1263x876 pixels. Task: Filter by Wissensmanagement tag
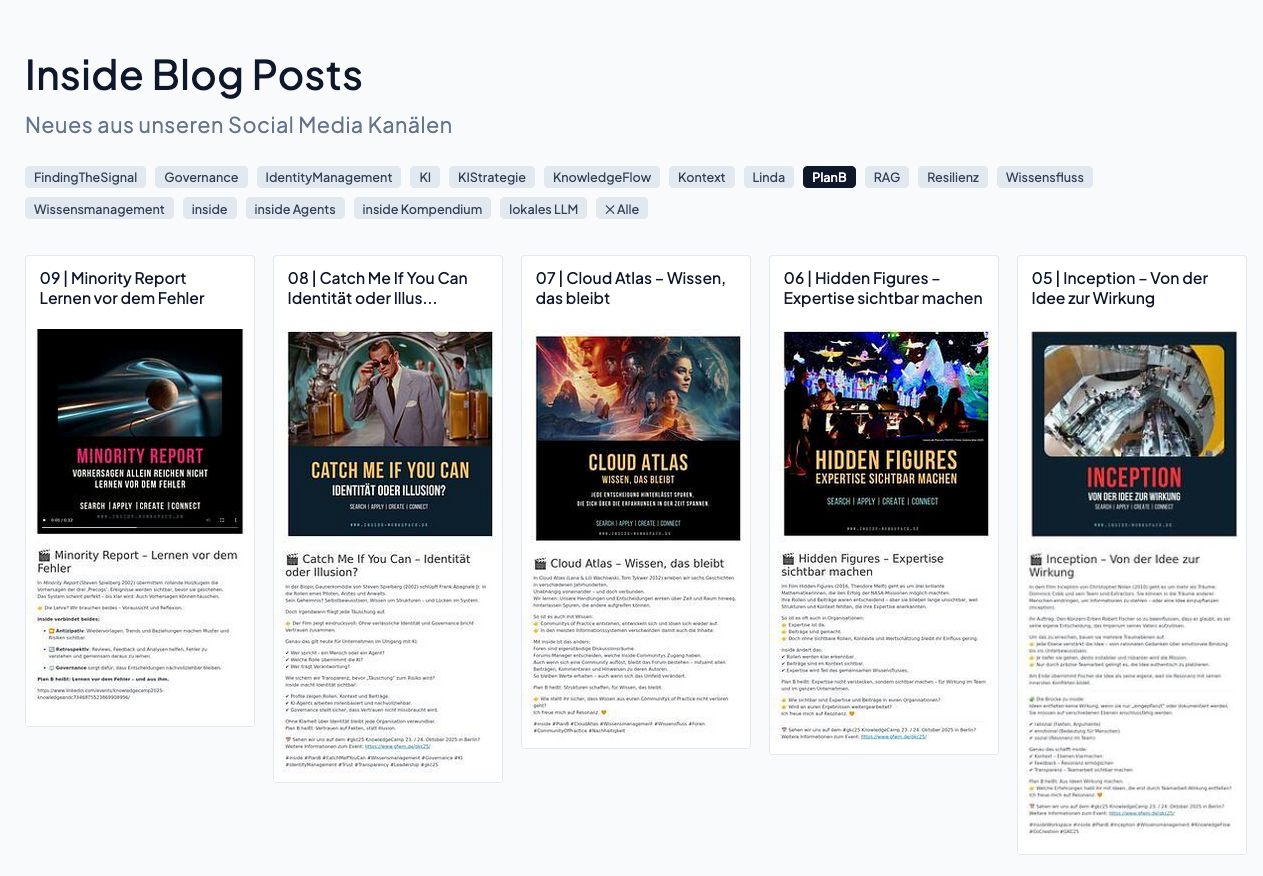[99, 209]
